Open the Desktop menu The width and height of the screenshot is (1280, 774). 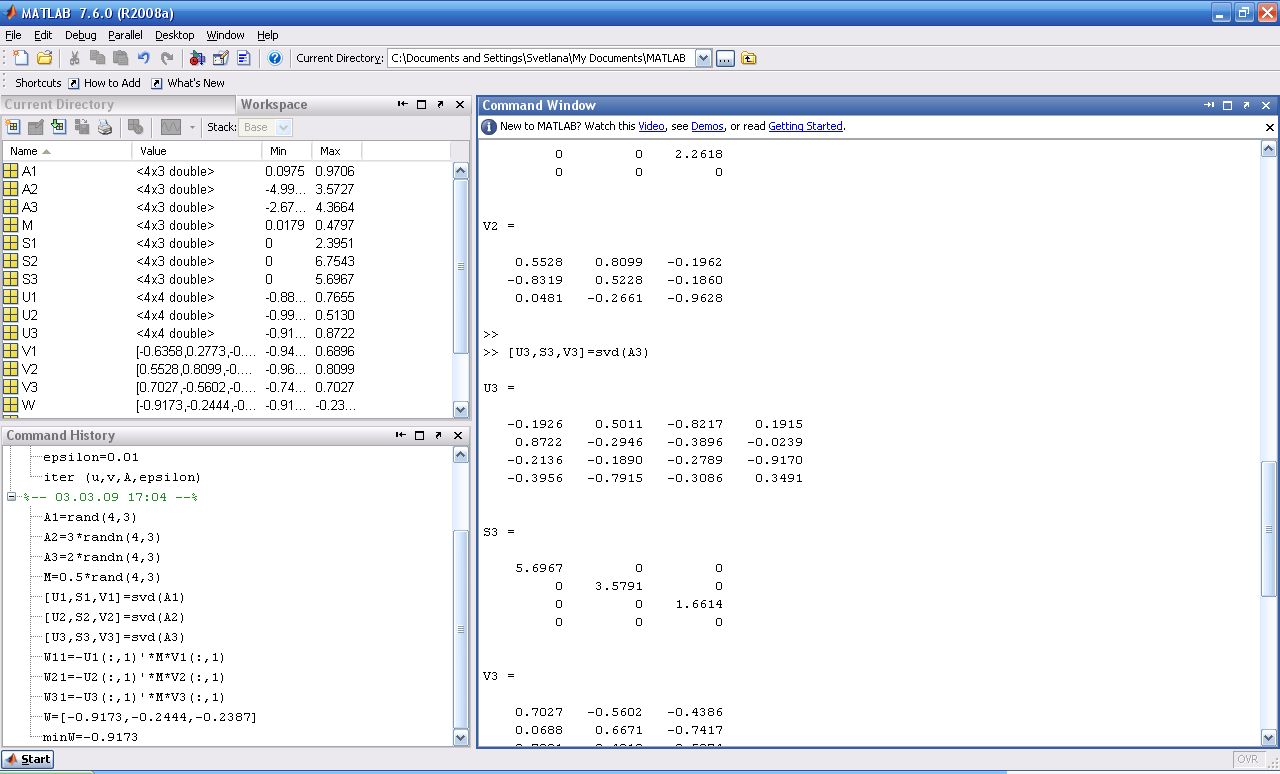(x=175, y=35)
